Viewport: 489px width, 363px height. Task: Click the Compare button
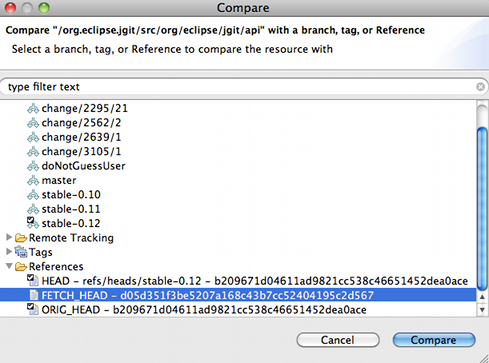click(x=434, y=340)
